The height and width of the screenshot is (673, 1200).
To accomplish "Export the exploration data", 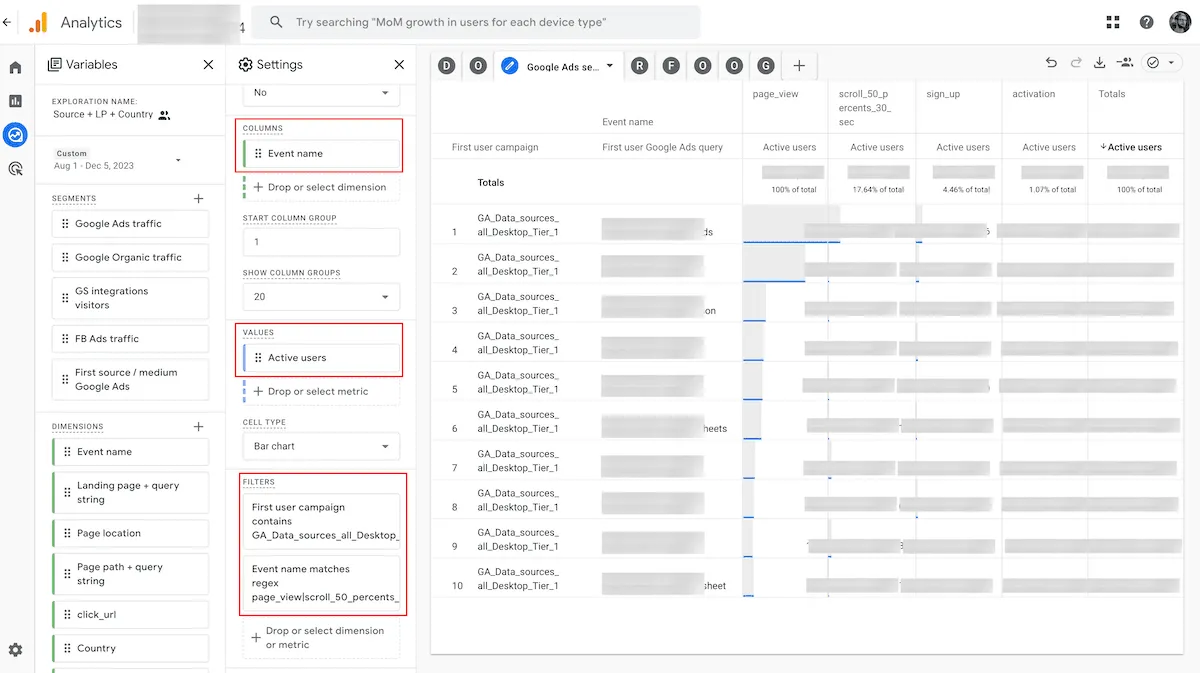I will (x=1099, y=62).
